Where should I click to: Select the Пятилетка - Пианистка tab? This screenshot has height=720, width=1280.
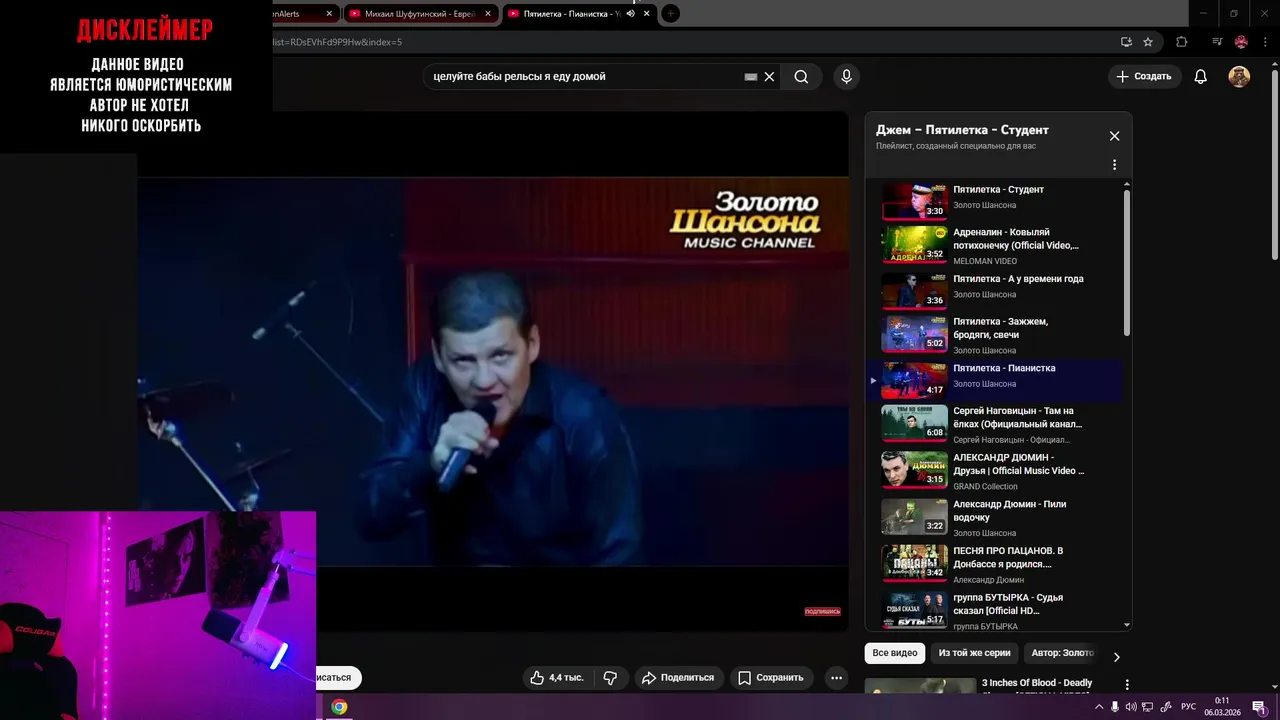[570, 14]
